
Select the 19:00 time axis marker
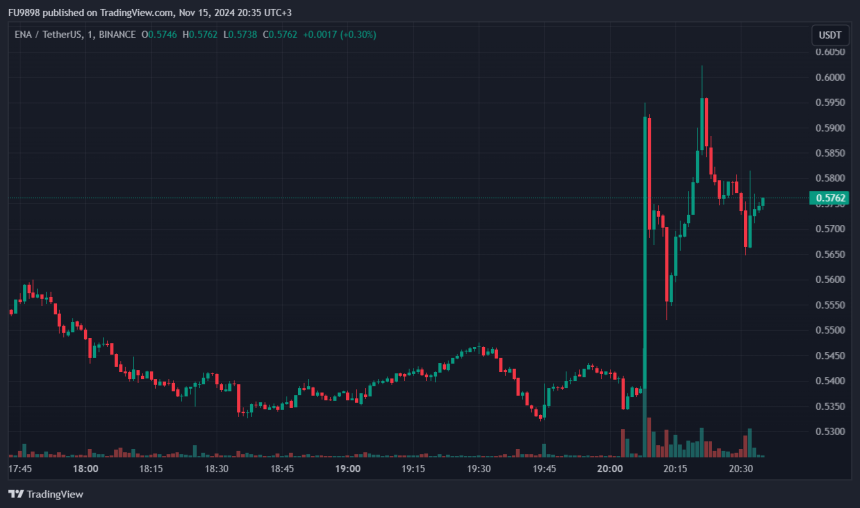348,468
